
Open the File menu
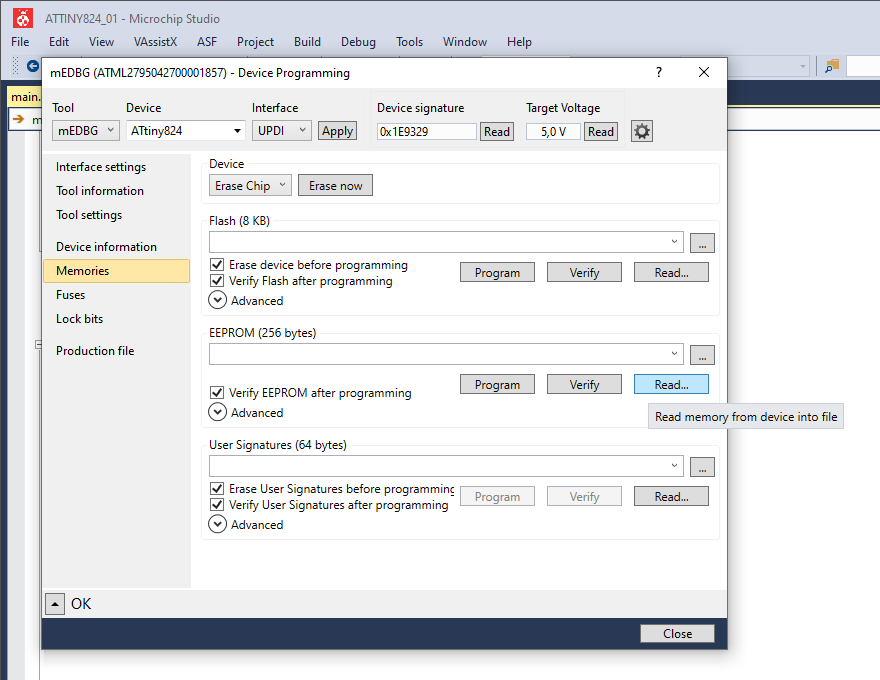point(20,42)
